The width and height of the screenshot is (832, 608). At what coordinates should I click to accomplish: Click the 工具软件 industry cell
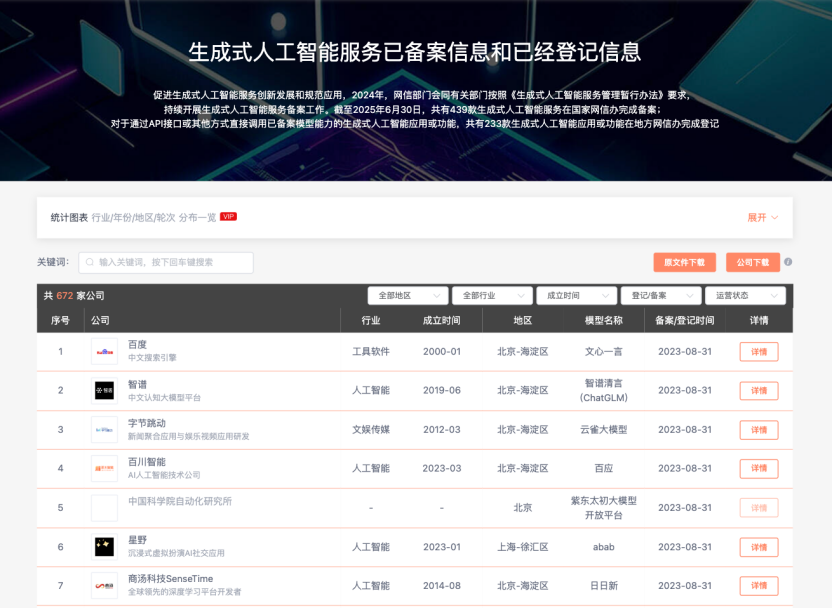click(x=371, y=352)
